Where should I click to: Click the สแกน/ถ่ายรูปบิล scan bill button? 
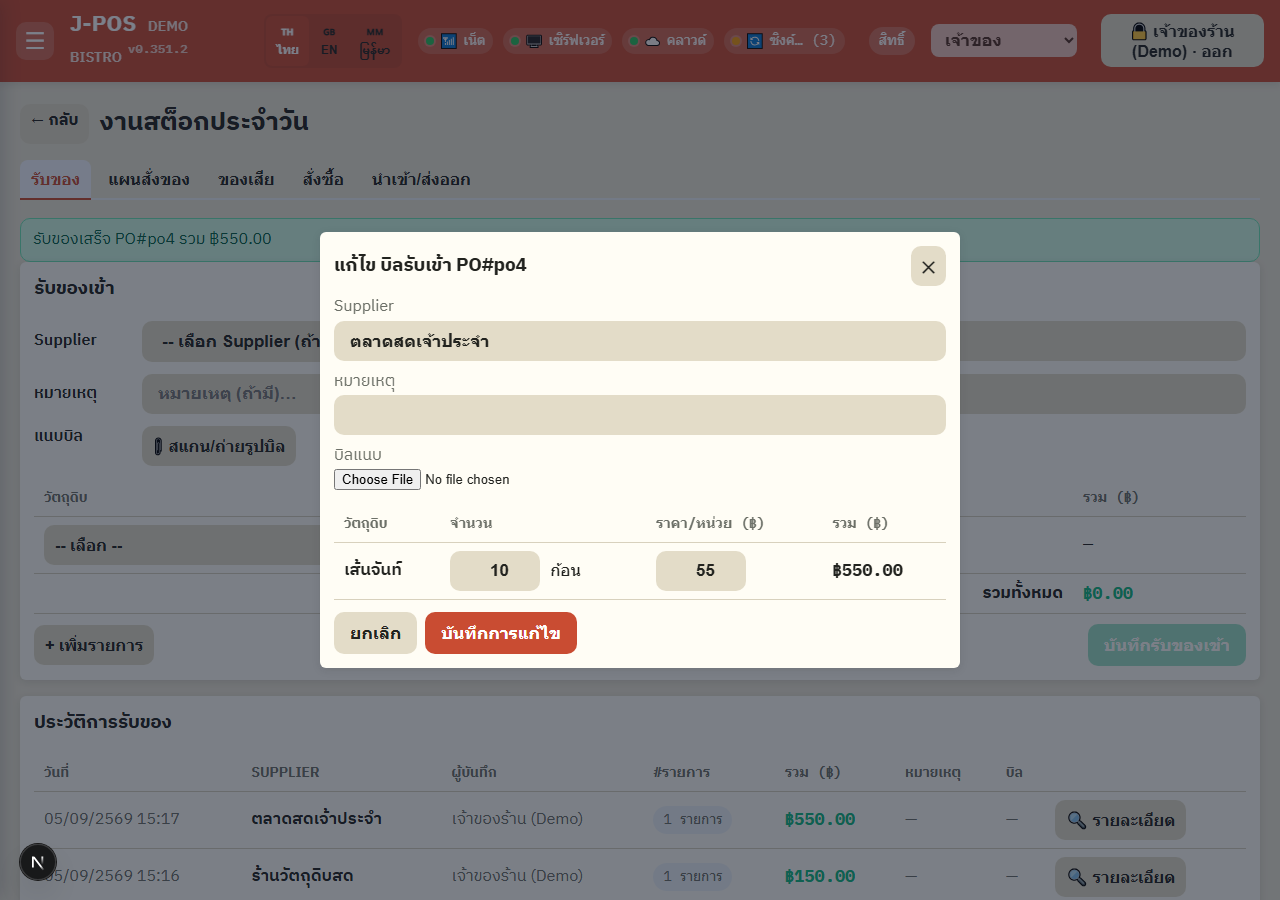point(219,446)
